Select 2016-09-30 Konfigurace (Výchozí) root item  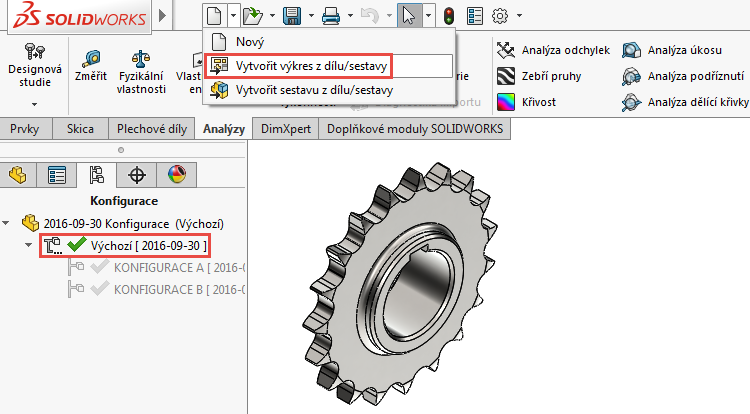(x=123, y=224)
